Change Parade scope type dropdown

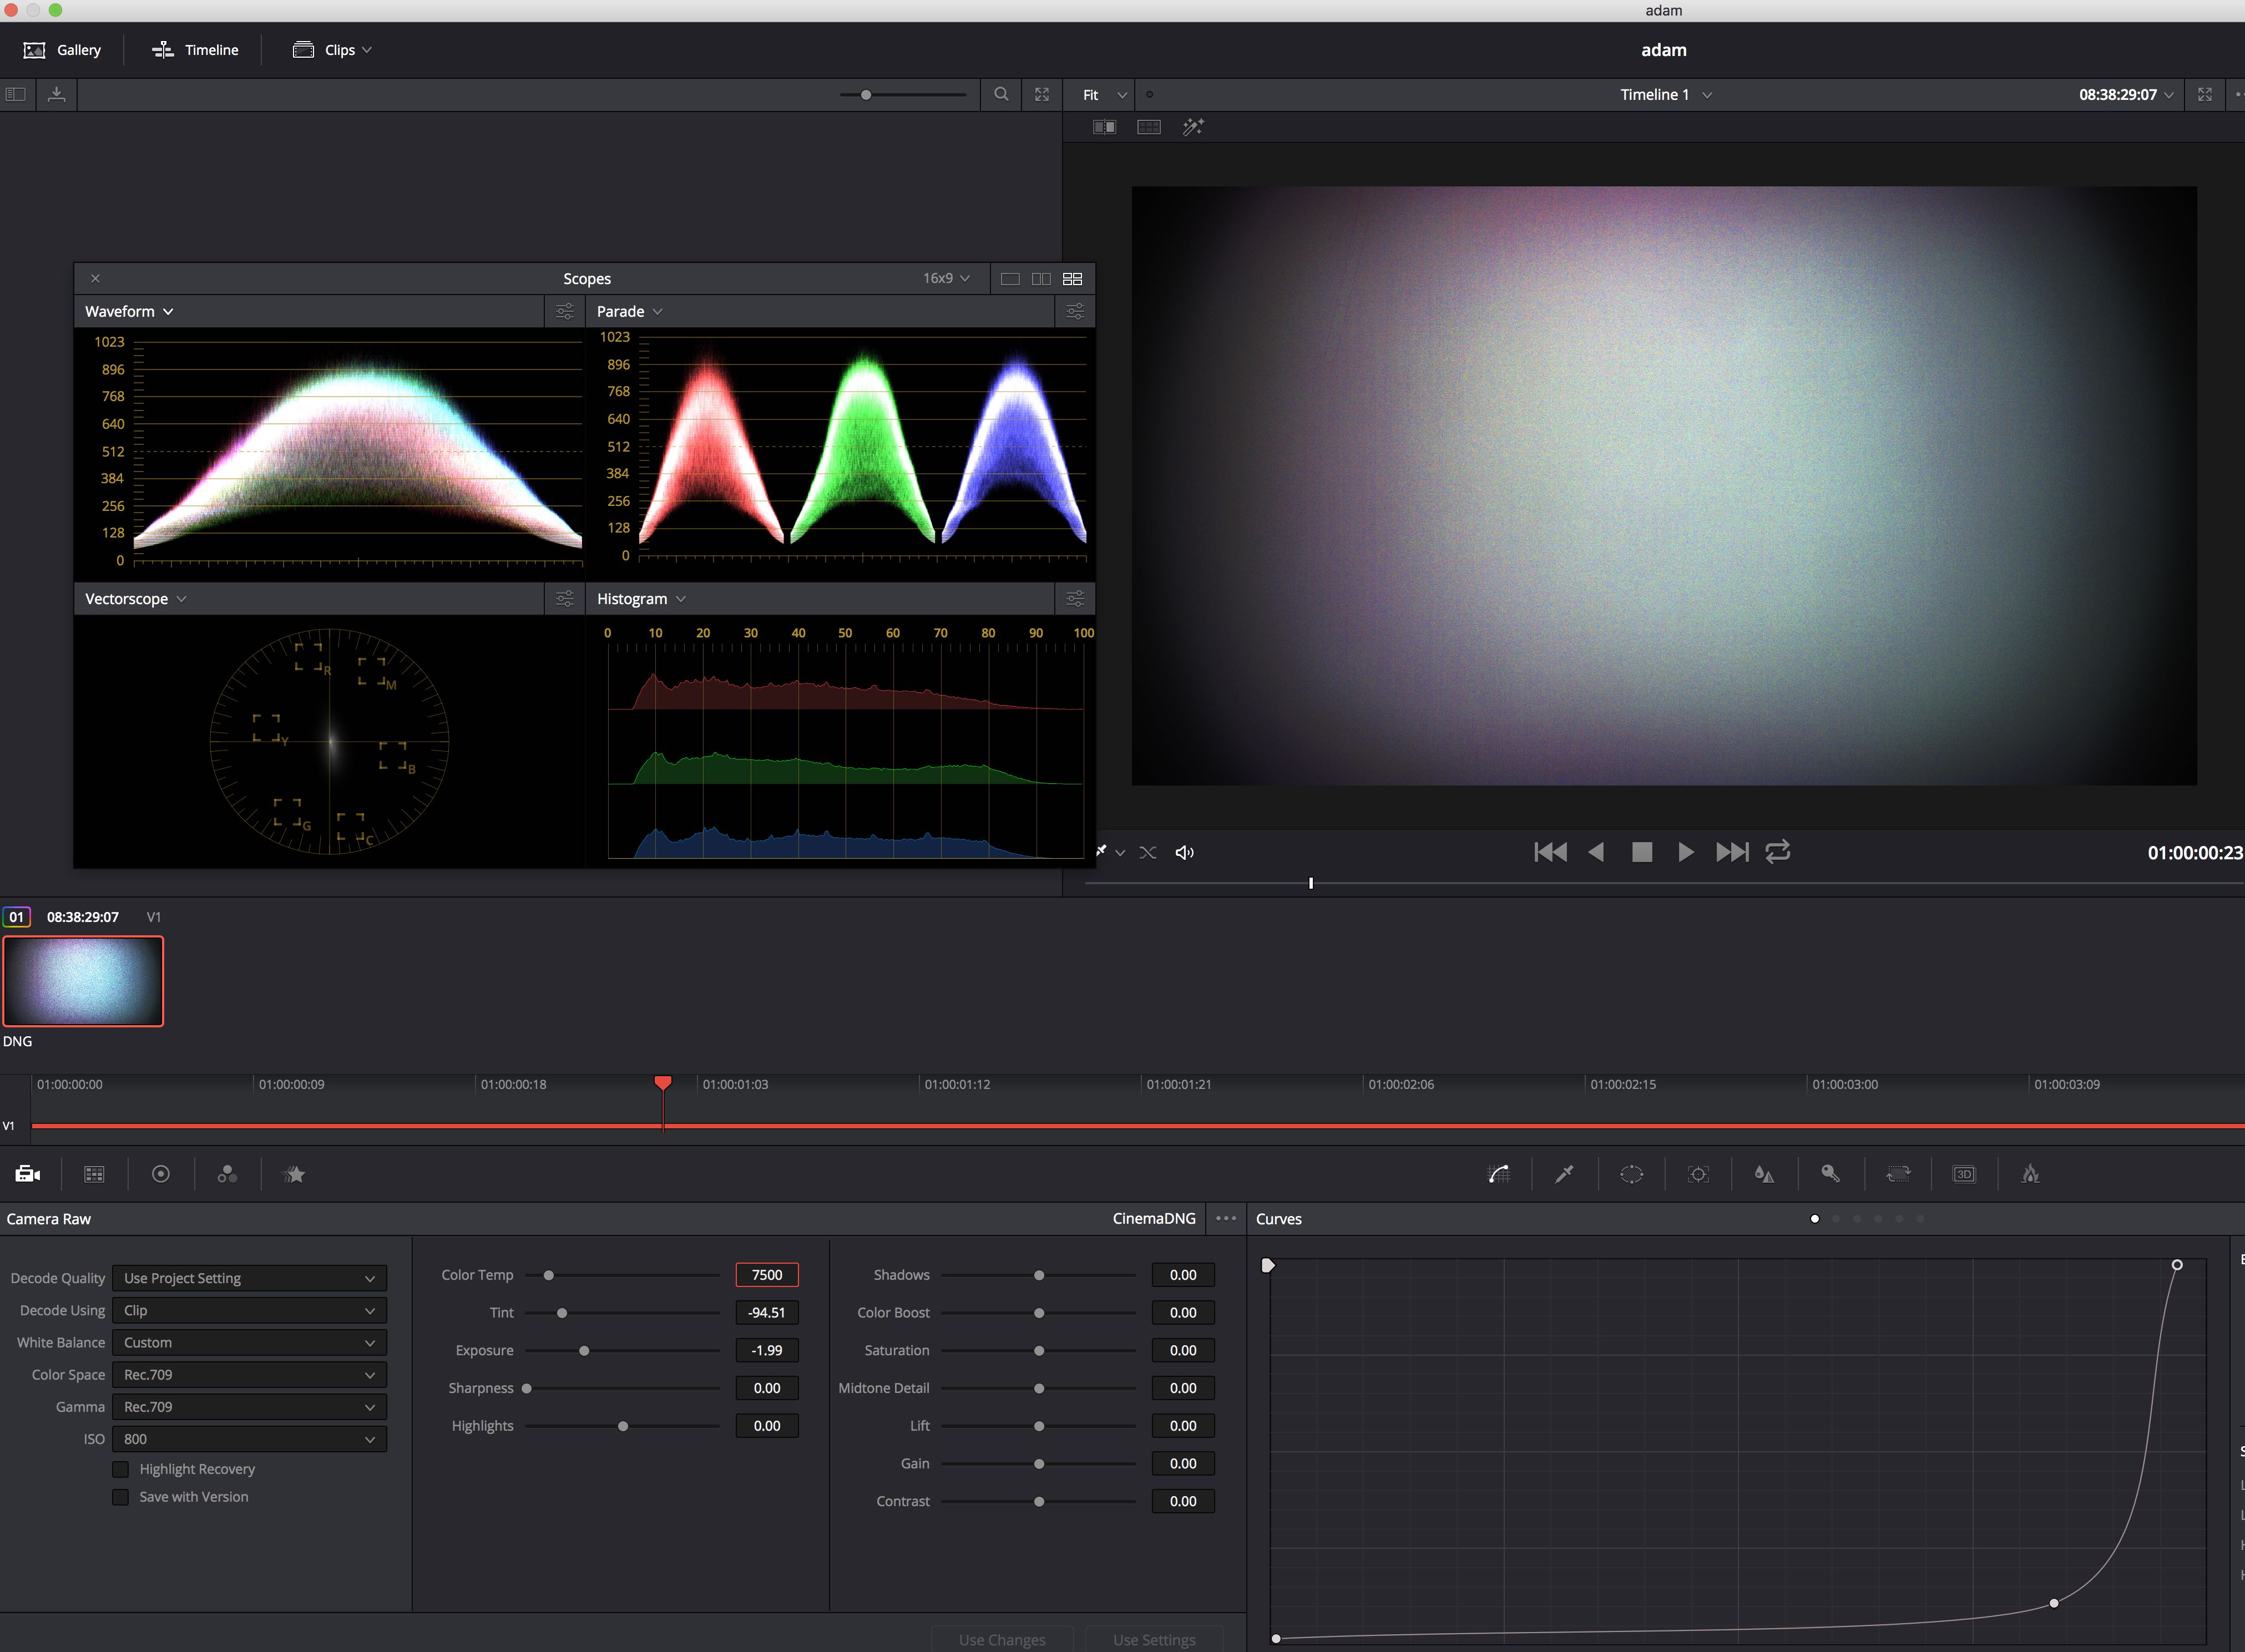[630, 311]
